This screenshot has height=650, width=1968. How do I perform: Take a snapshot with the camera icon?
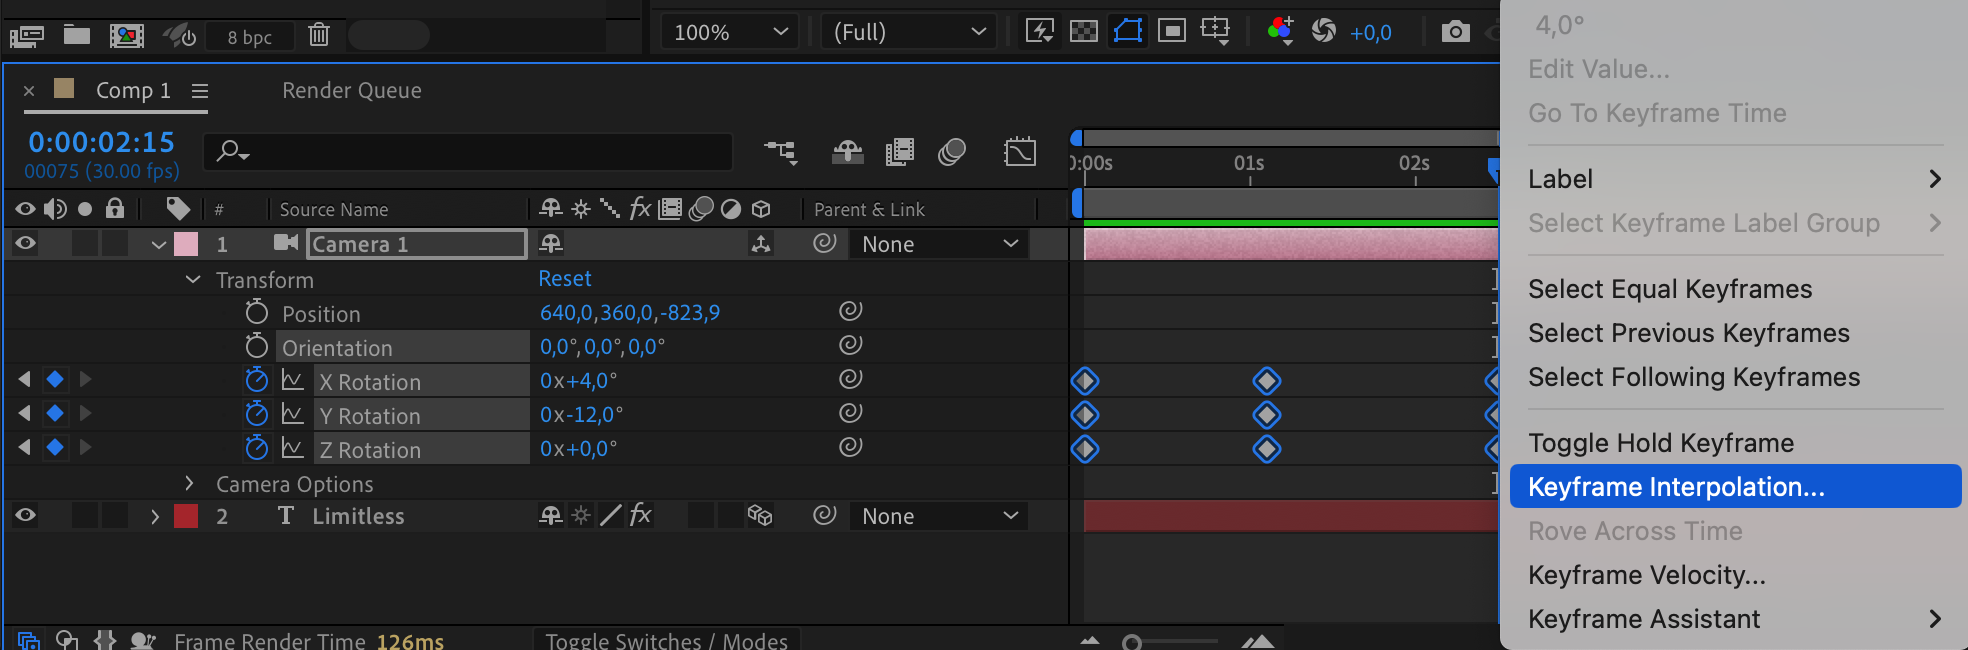point(1455,32)
